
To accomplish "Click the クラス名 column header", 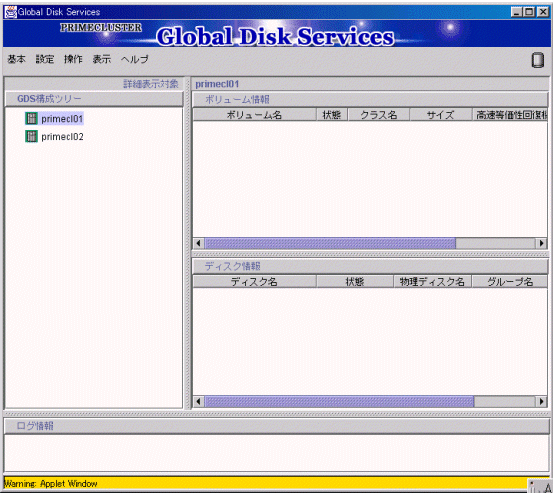I will point(379,115).
